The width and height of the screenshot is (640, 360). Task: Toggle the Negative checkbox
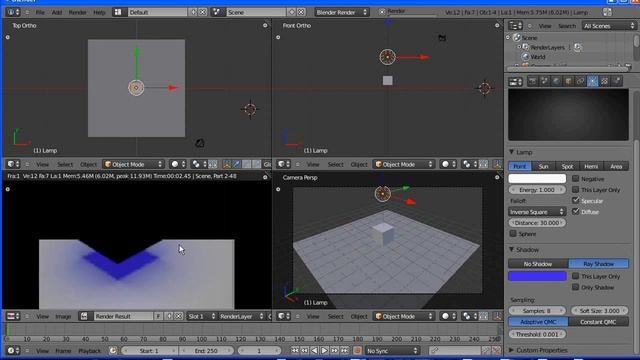pyautogui.click(x=576, y=178)
